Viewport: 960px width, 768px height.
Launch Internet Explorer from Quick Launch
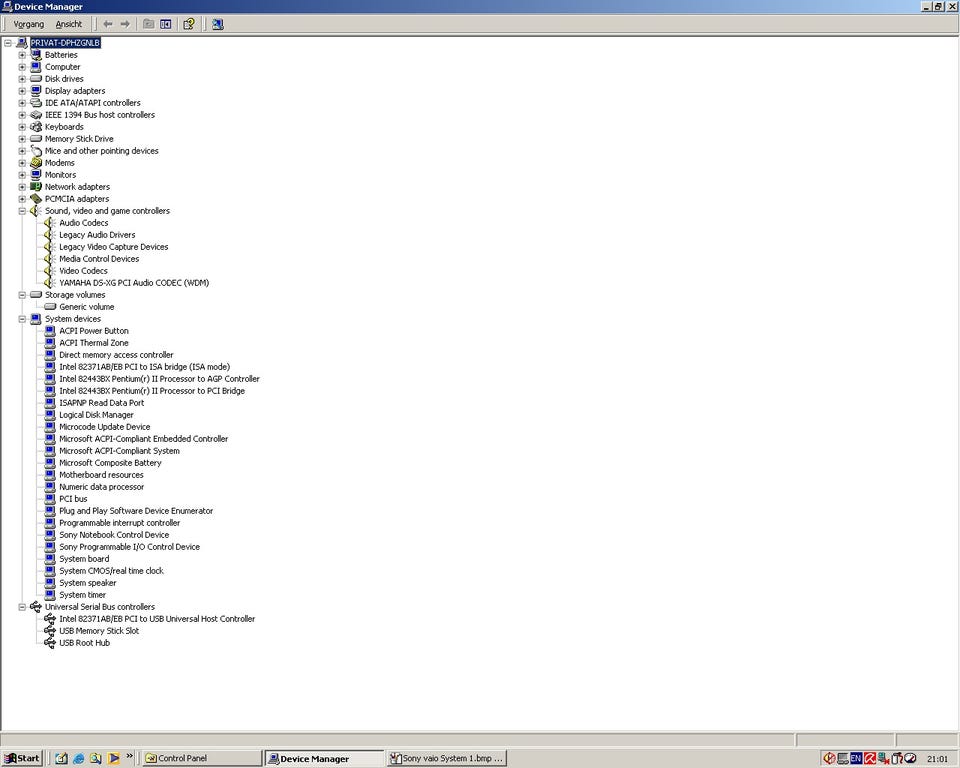78,758
